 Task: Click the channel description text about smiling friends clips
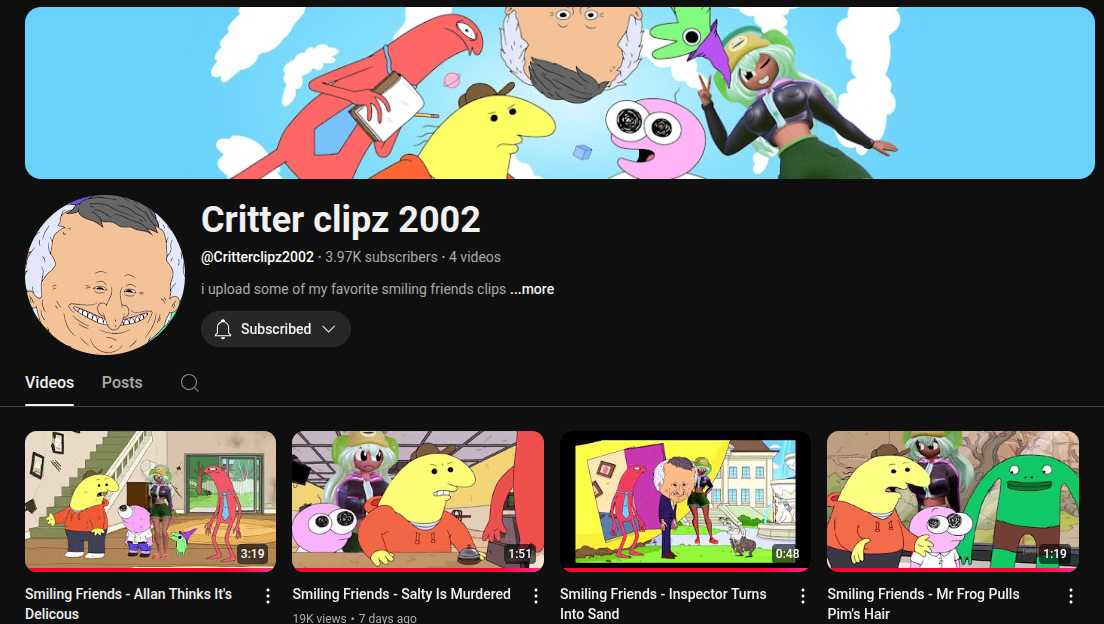353,289
